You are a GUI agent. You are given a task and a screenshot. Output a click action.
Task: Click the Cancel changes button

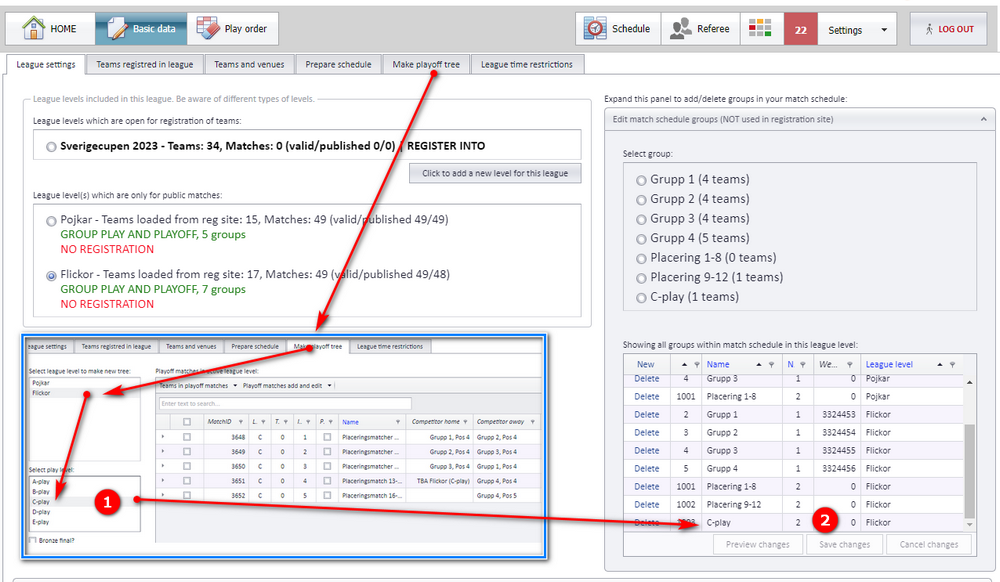(929, 544)
